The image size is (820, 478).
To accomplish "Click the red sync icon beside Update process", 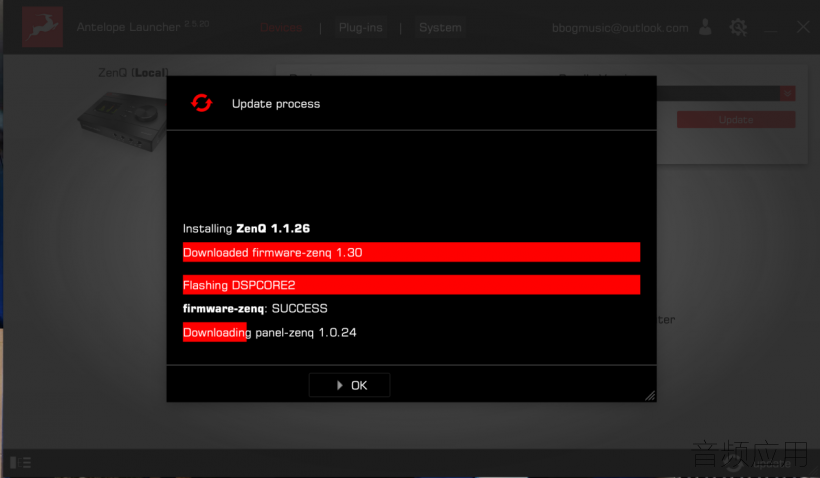I will pos(201,103).
